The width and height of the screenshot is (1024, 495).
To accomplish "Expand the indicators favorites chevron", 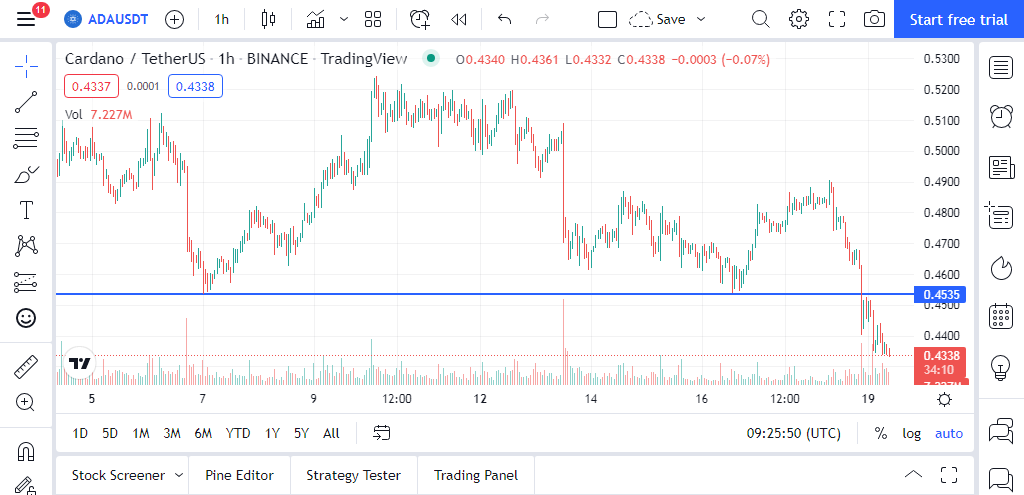I will pos(344,20).
